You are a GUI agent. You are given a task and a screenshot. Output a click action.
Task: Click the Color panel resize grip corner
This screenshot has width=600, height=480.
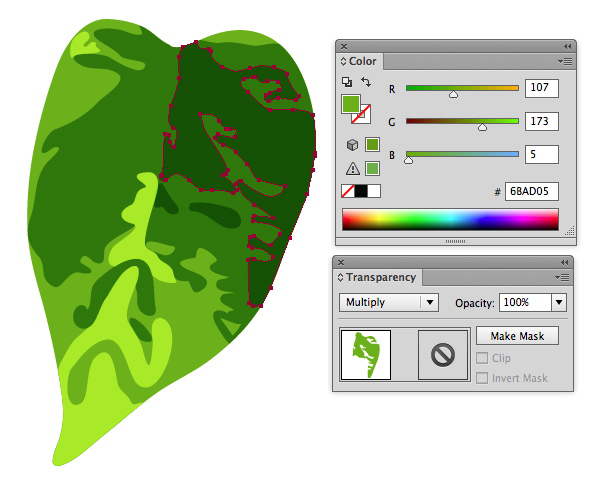[570, 230]
